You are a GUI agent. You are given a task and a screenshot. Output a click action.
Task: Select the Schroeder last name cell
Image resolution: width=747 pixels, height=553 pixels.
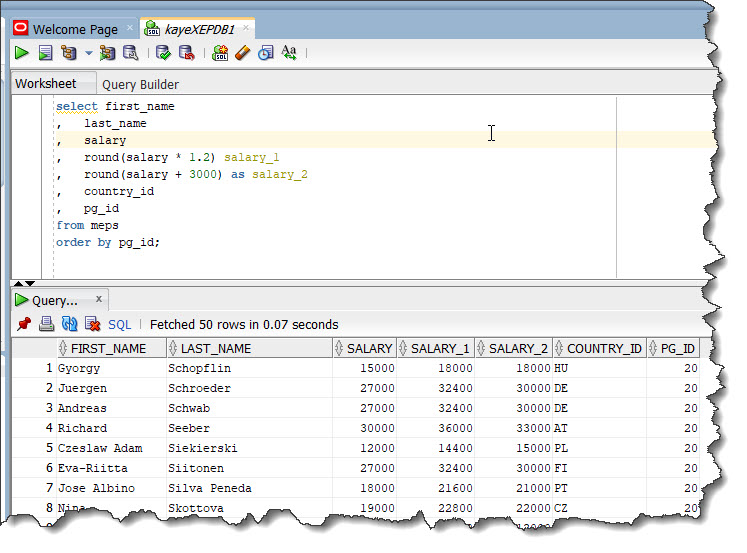250,388
